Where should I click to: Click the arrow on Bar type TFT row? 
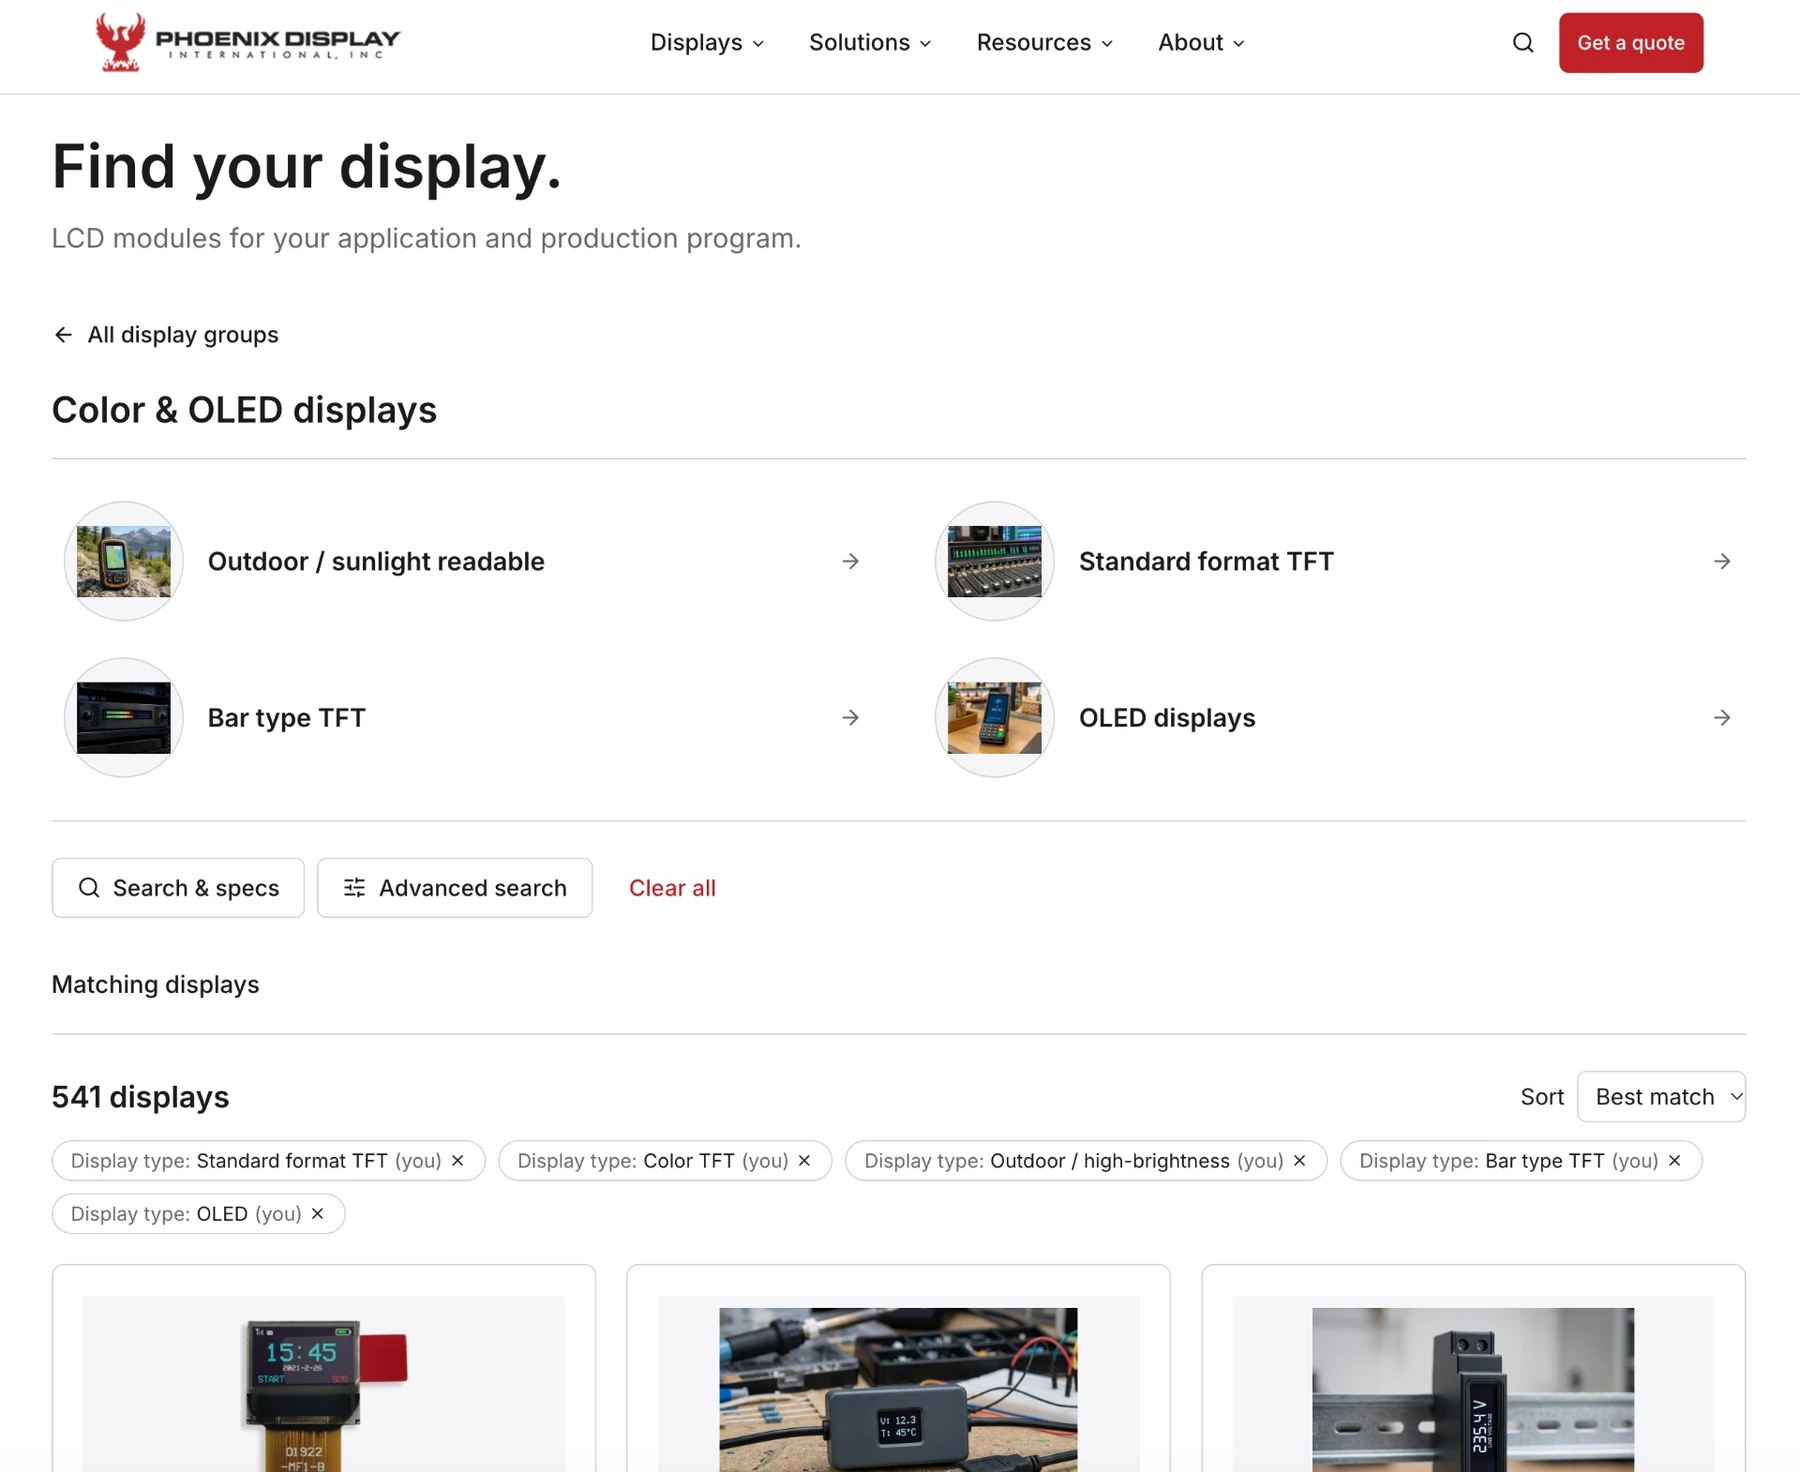(x=850, y=718)
